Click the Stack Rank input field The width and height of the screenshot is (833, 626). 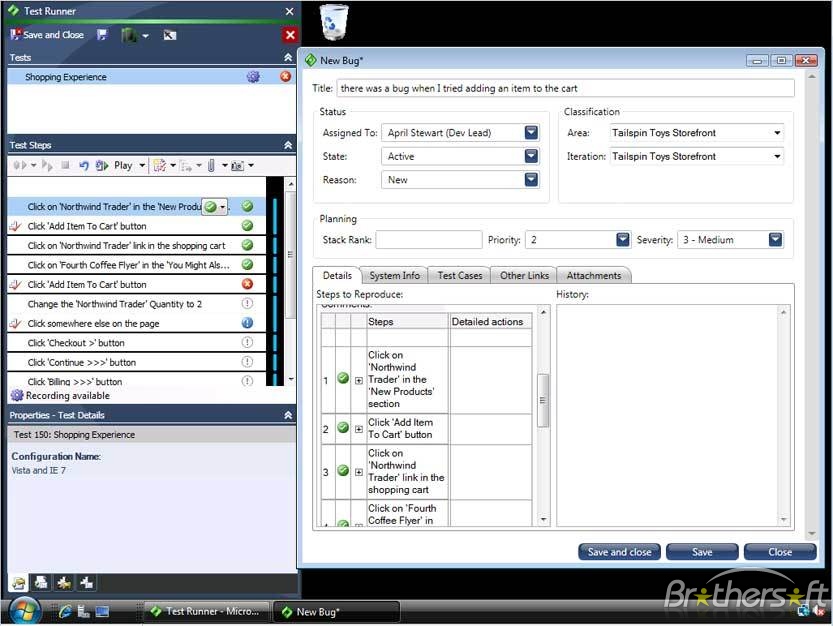coord(429,240)
